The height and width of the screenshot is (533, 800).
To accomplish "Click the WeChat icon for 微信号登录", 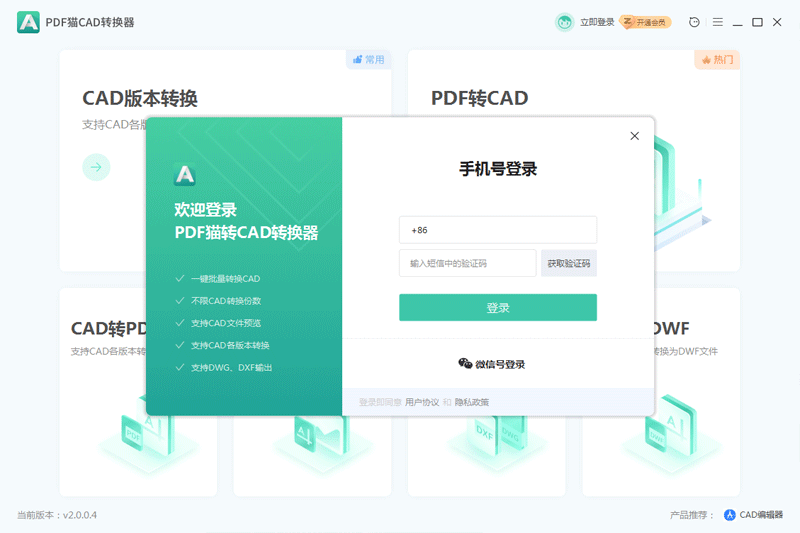I will (465, 364).
